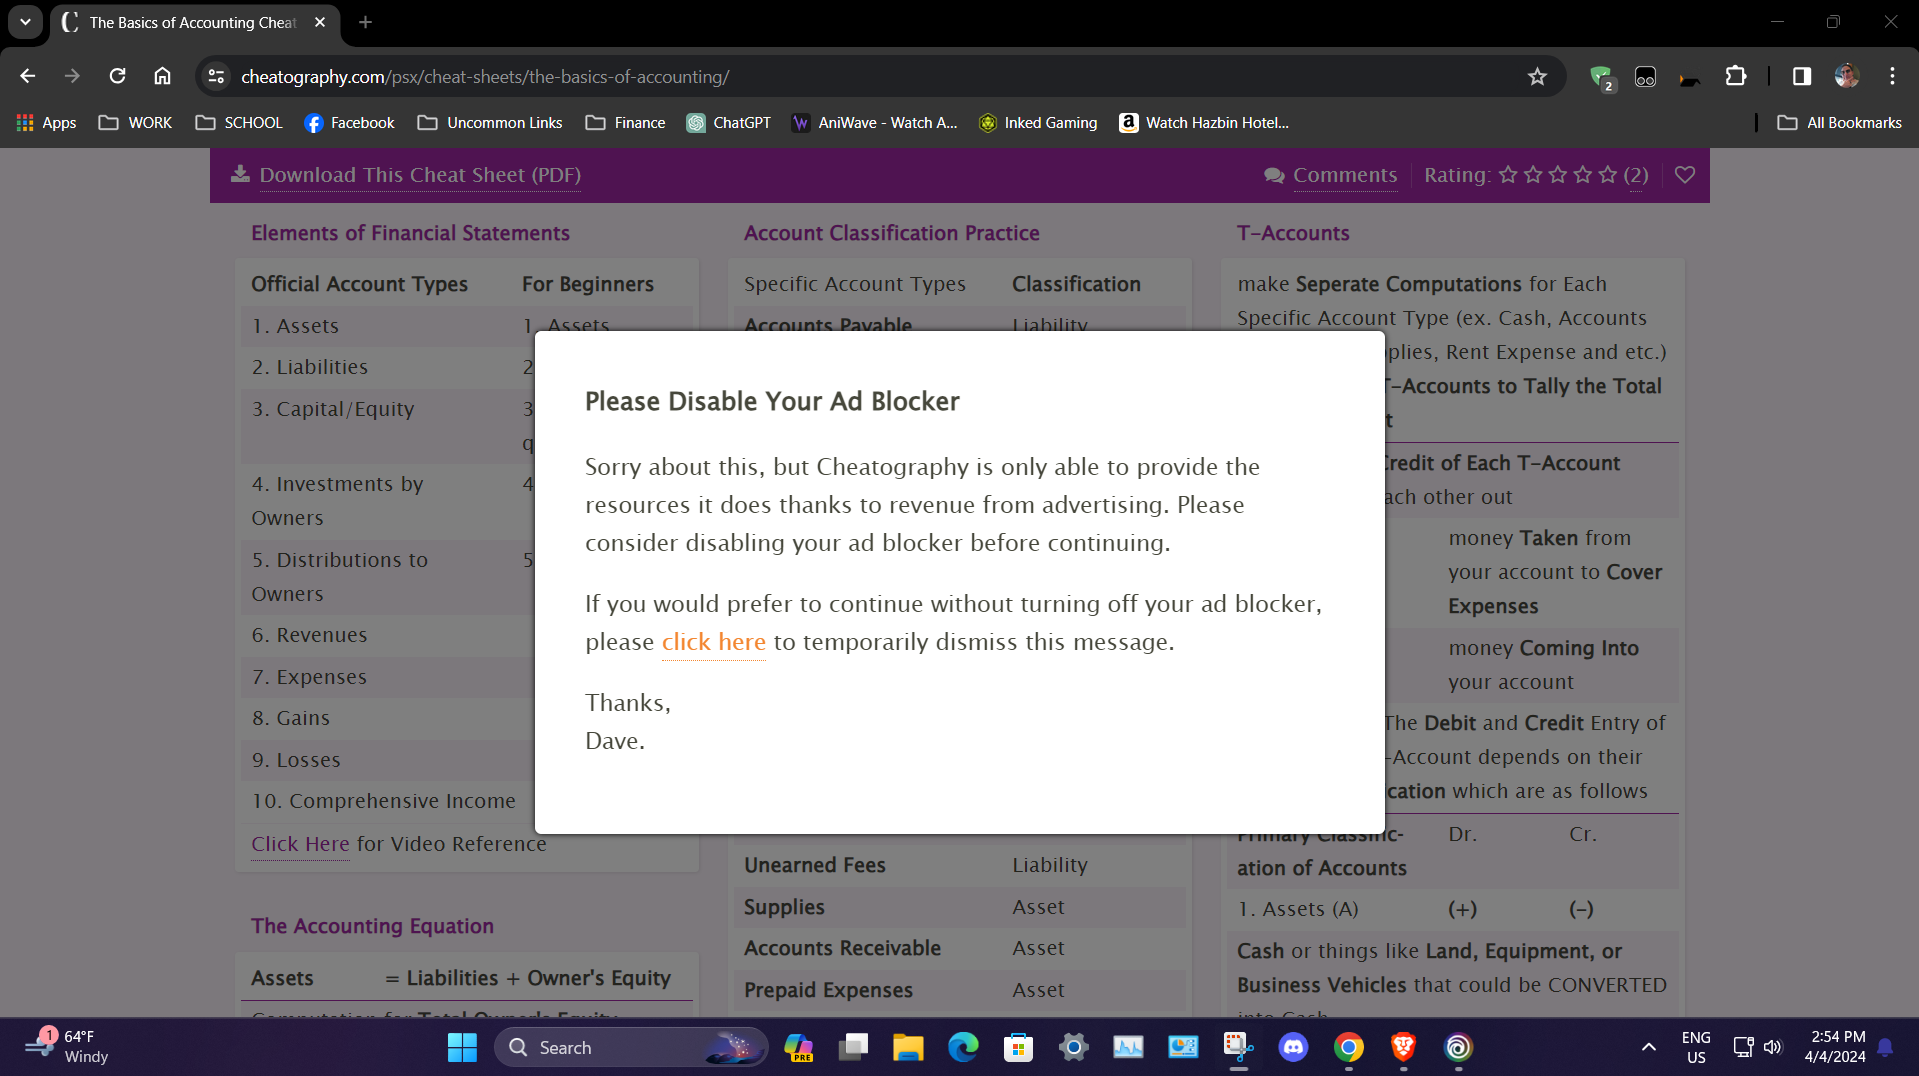
Task: Show hidden system tray icons
Action: [1648, 1047]
